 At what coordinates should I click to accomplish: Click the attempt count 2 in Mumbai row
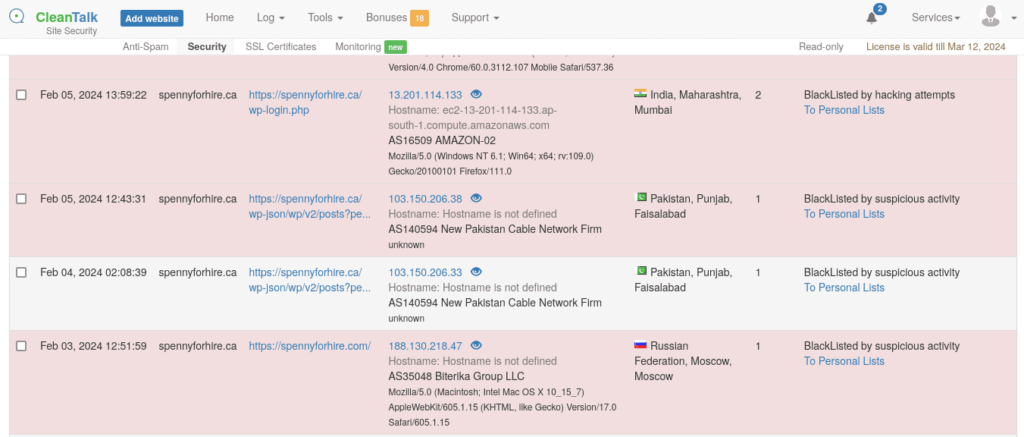click(x=758, y=95)
